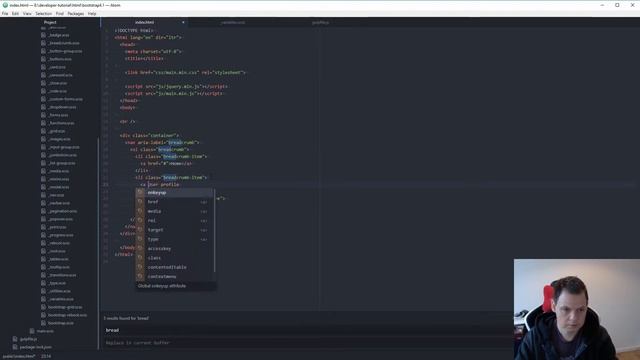Open the Help menu
Screen dimensions: 640x360
click(x=92, y=13)
